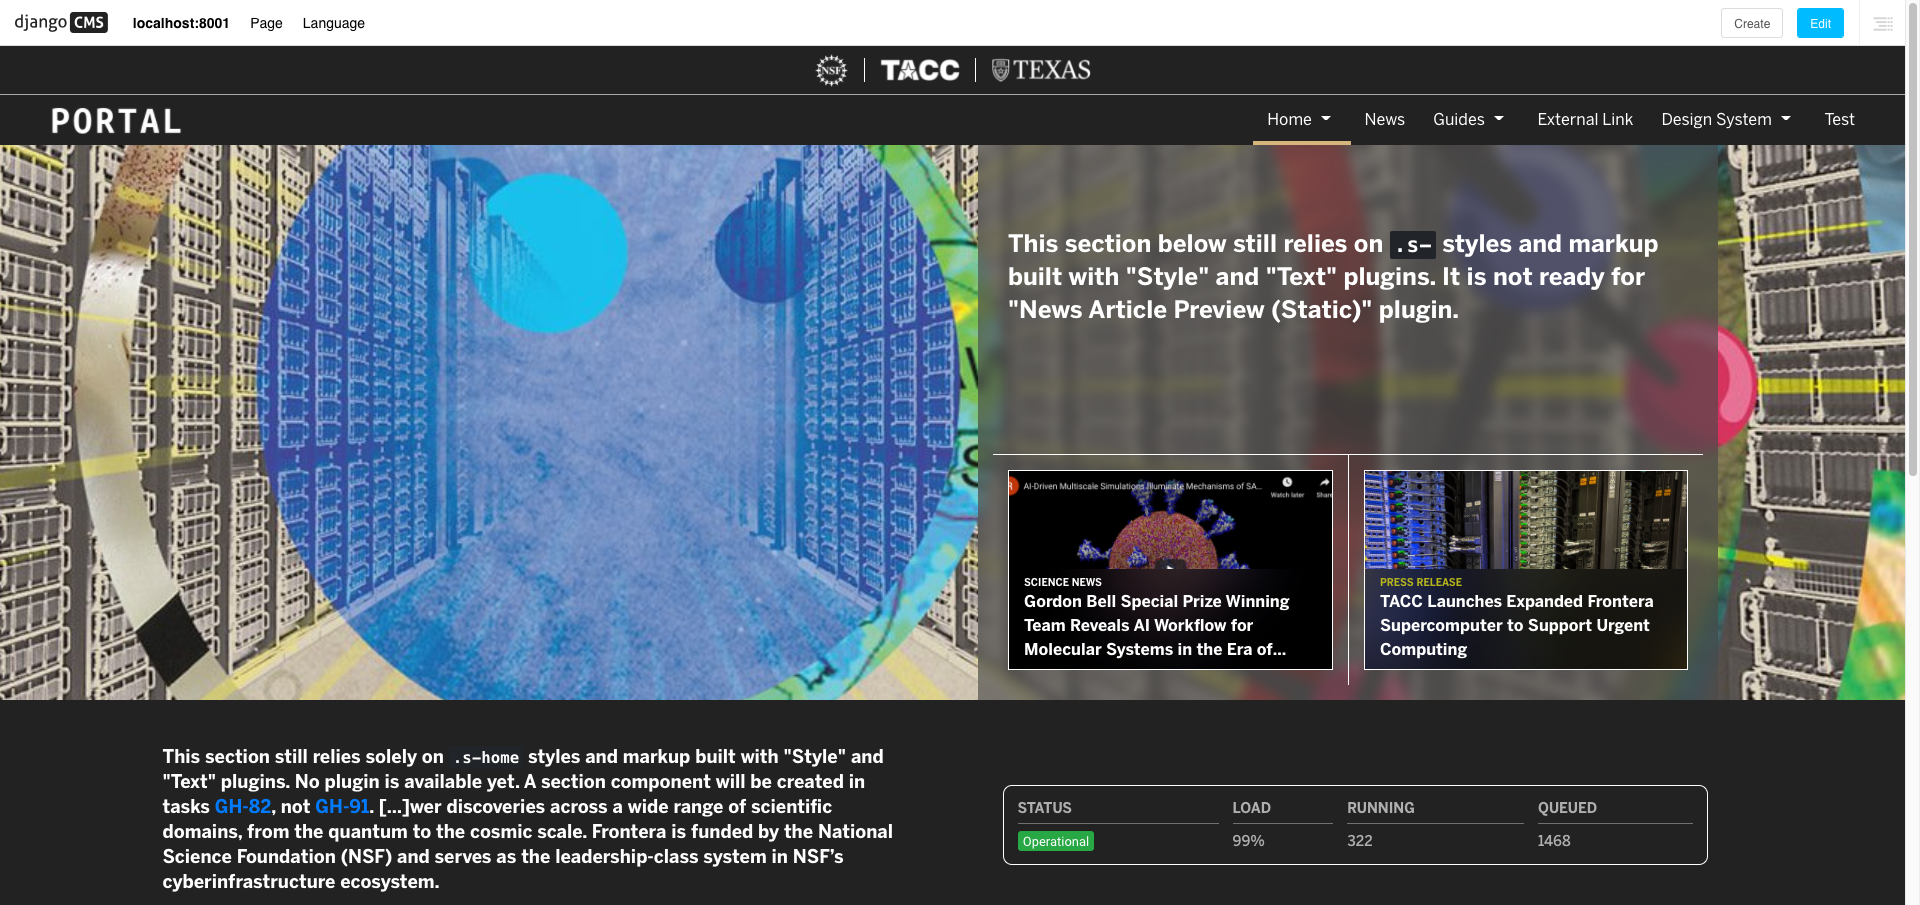Click the GH-82 link
The image size is (1920, 905).
click(x=243, y=806)
